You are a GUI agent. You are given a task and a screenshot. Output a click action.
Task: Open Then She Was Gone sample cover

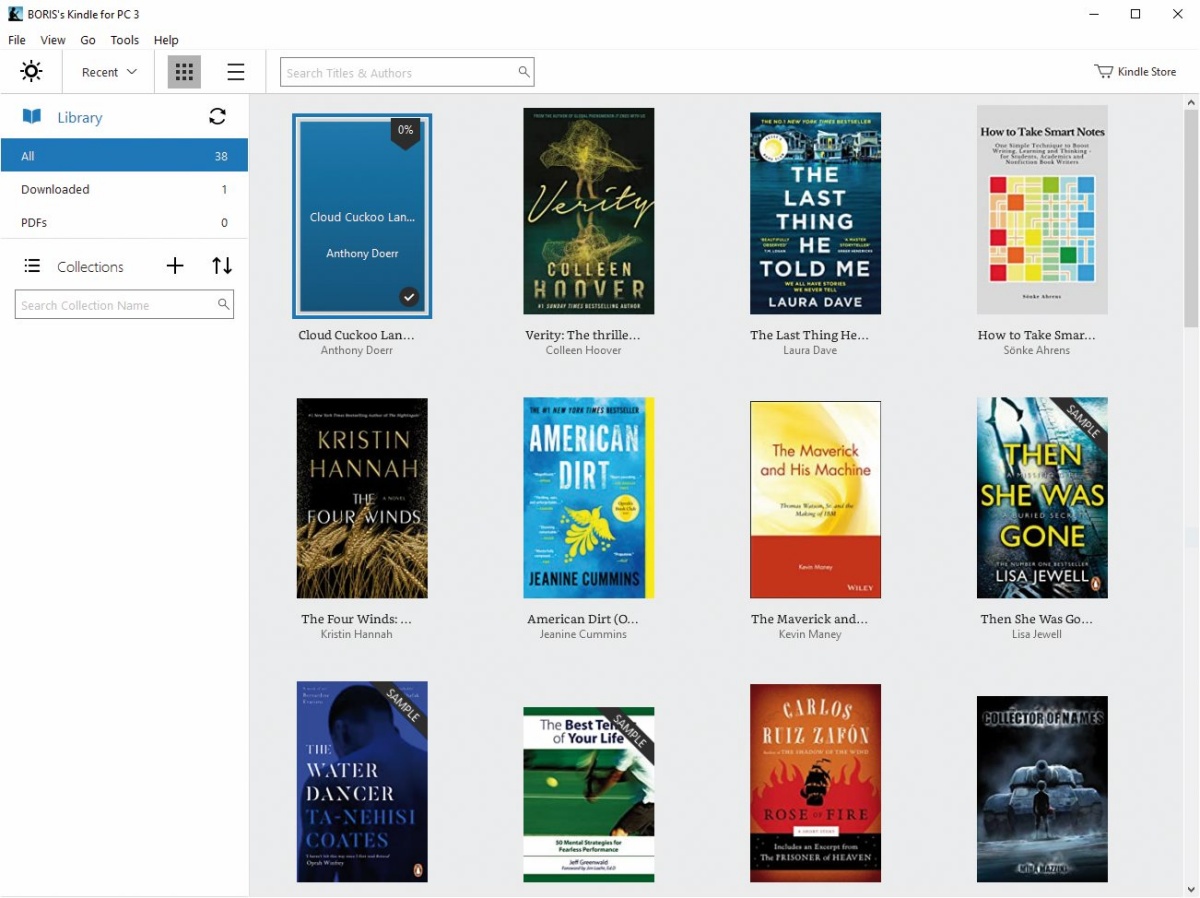[x=1042, y=498]
